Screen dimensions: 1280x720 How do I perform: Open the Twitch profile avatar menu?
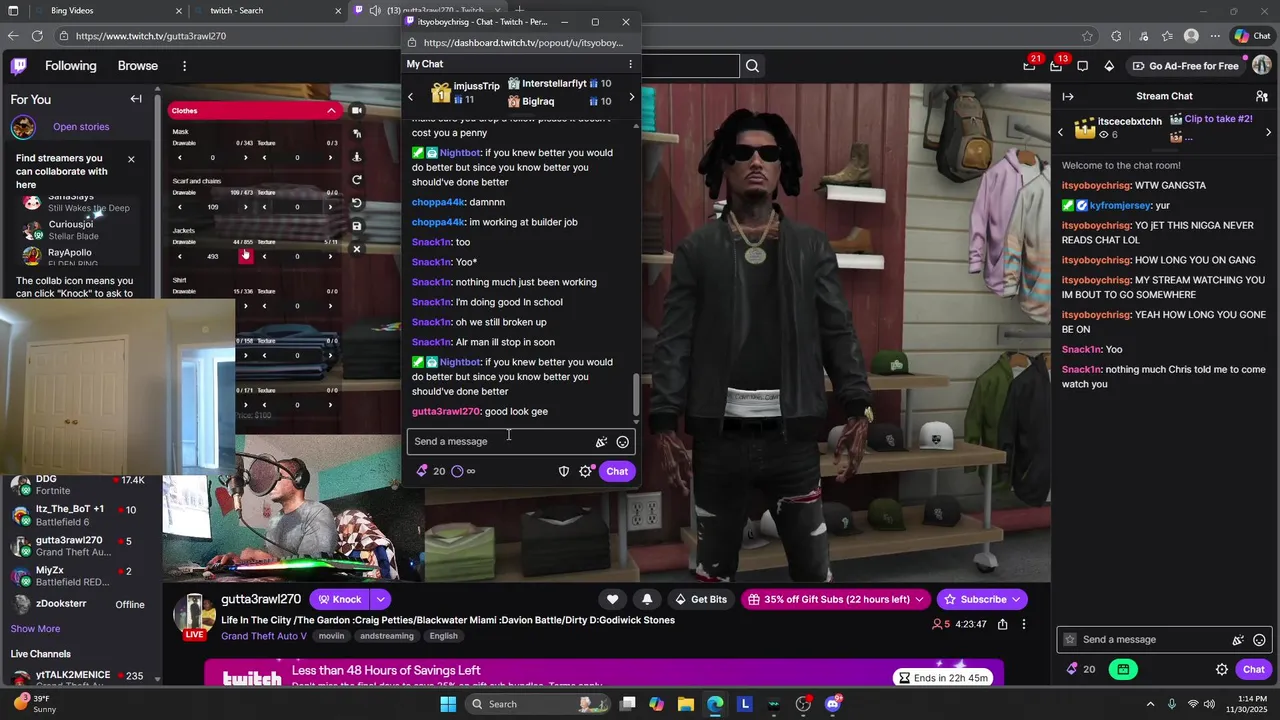(x=1262, y=66)
